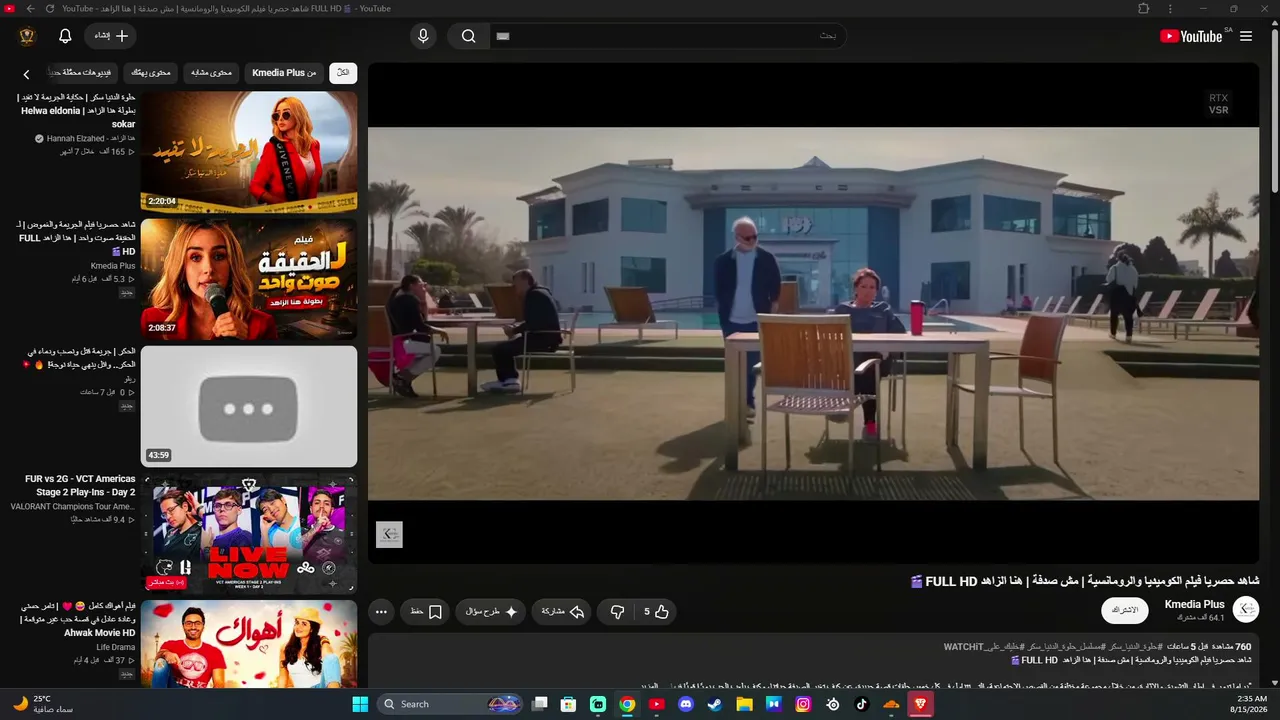This screenshot has height=720, width=1280.
Task: Open the taskbar clock showing 2:35 AM
Action: pyautogui.click(x=1251, y=704)
